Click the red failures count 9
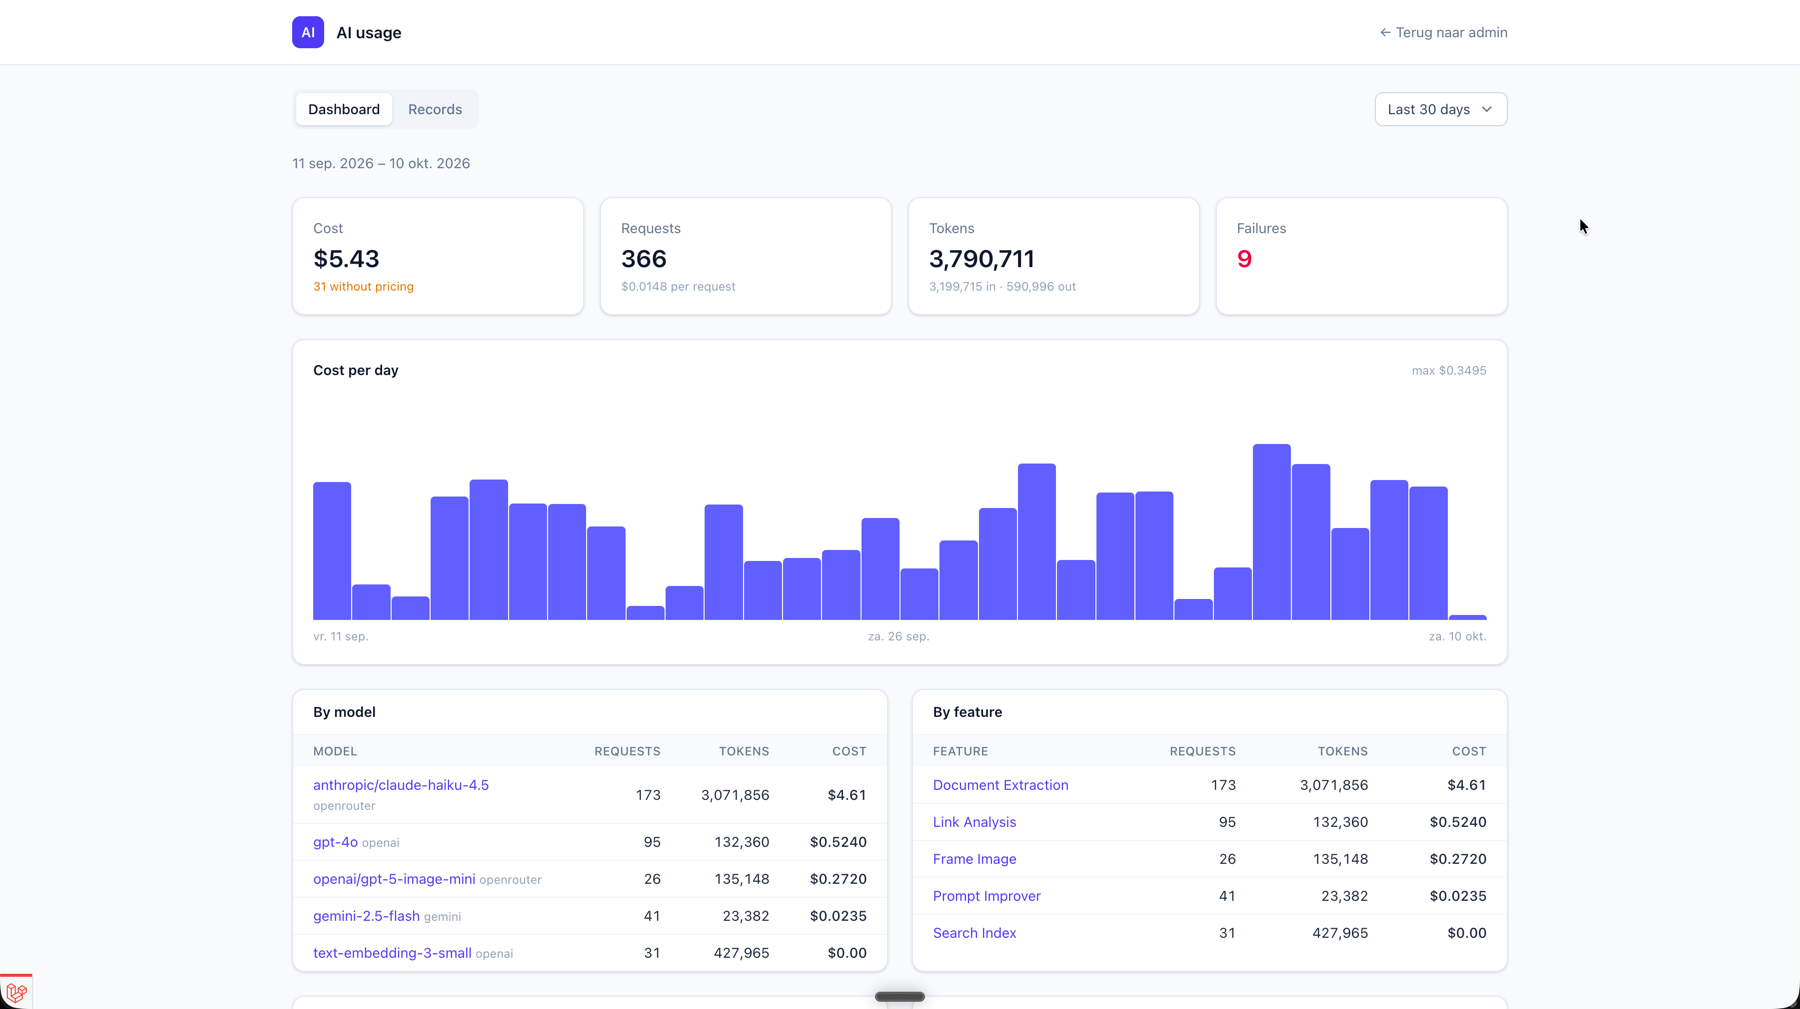The height and width of the screenshot is (1009, 1800). (x=1244, y=259)
